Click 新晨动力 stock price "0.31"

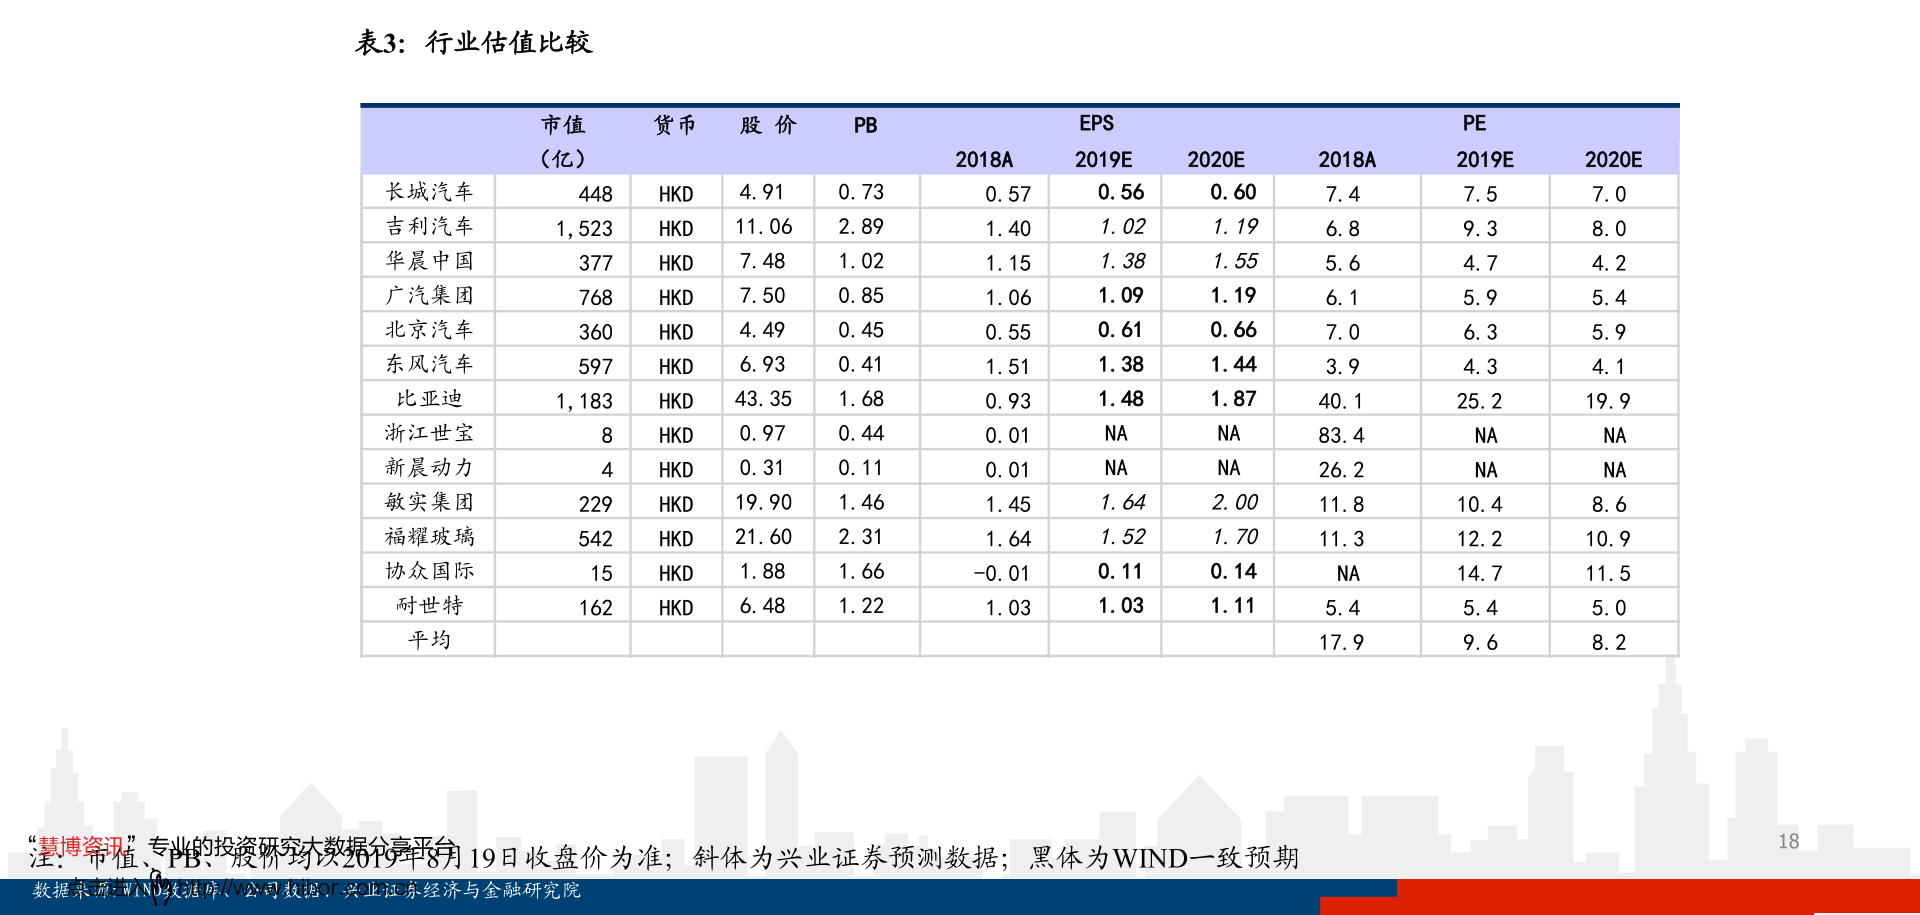coord(762,468)
